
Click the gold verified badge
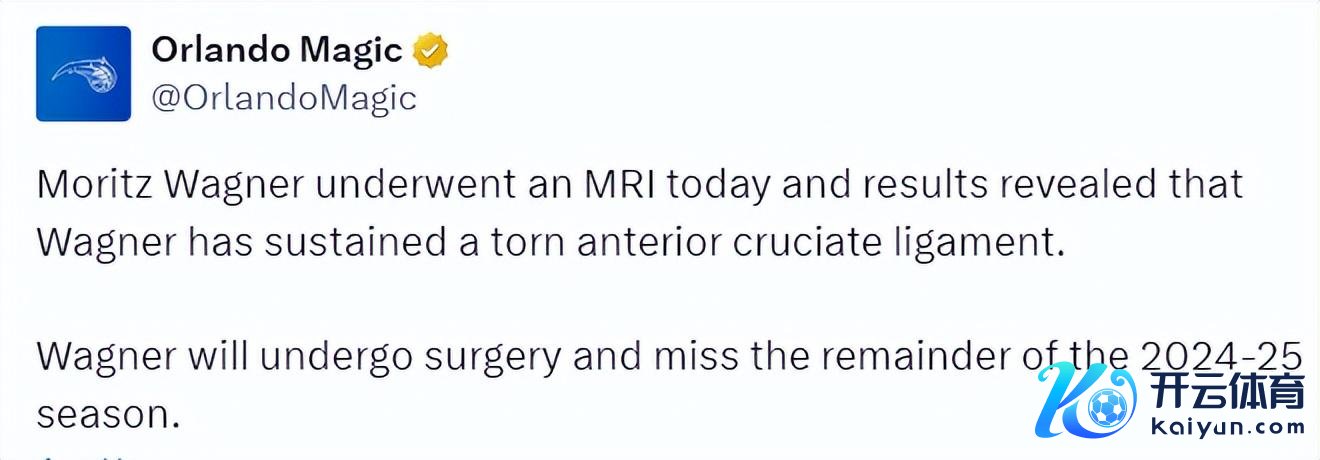[431, 50]
